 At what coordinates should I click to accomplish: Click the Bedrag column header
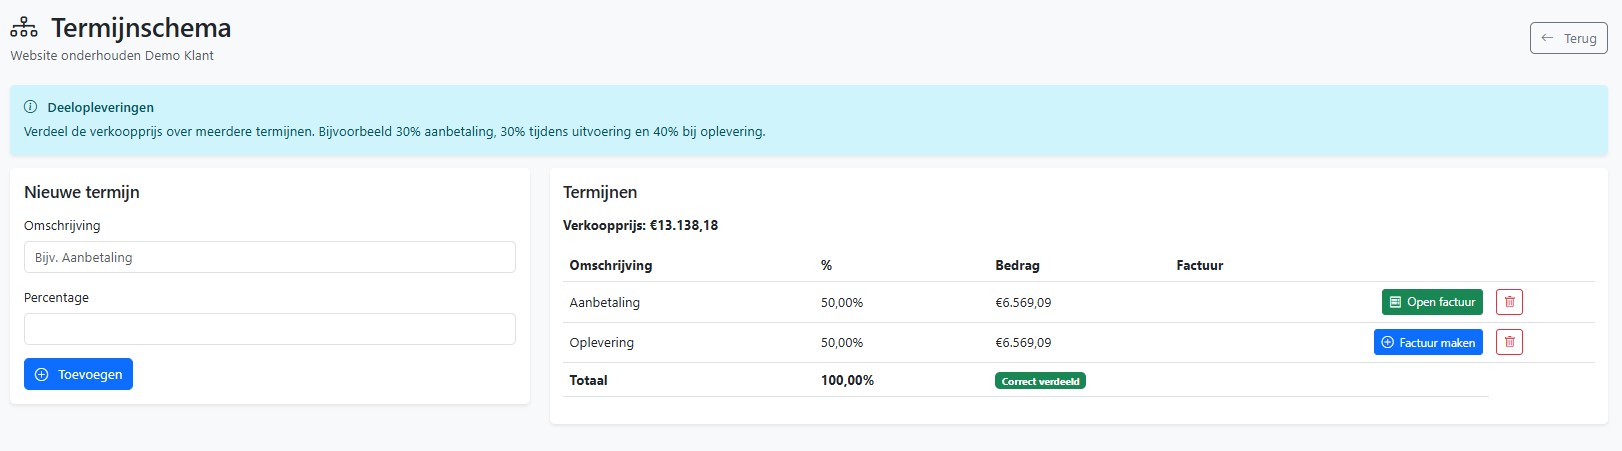coord(1017,265)
